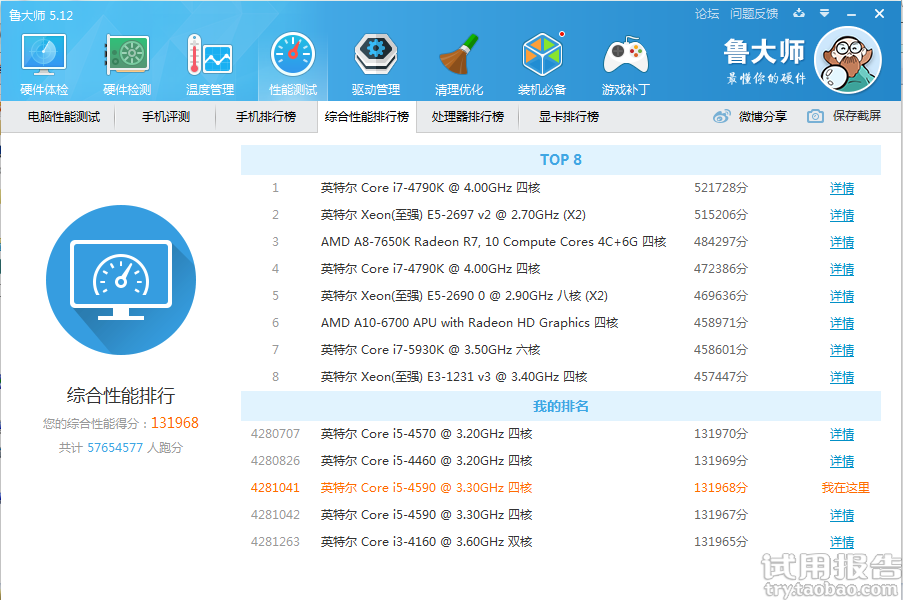Image resolution: width=903 pixels, height=600 pixels.
Task: Open 详情 for Xeon E5-2697 v2 row
Action: tap(842, 215)
